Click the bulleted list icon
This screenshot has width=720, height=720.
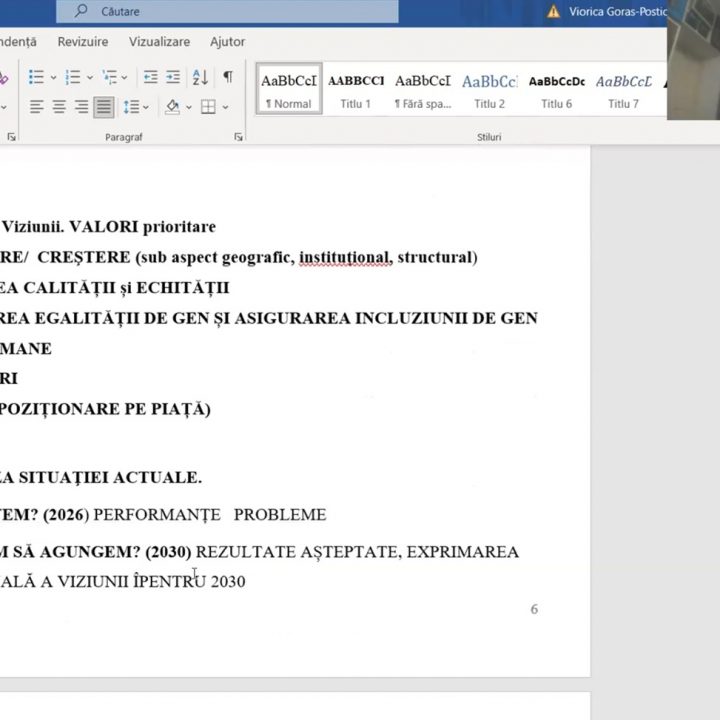tap(36, 77)
